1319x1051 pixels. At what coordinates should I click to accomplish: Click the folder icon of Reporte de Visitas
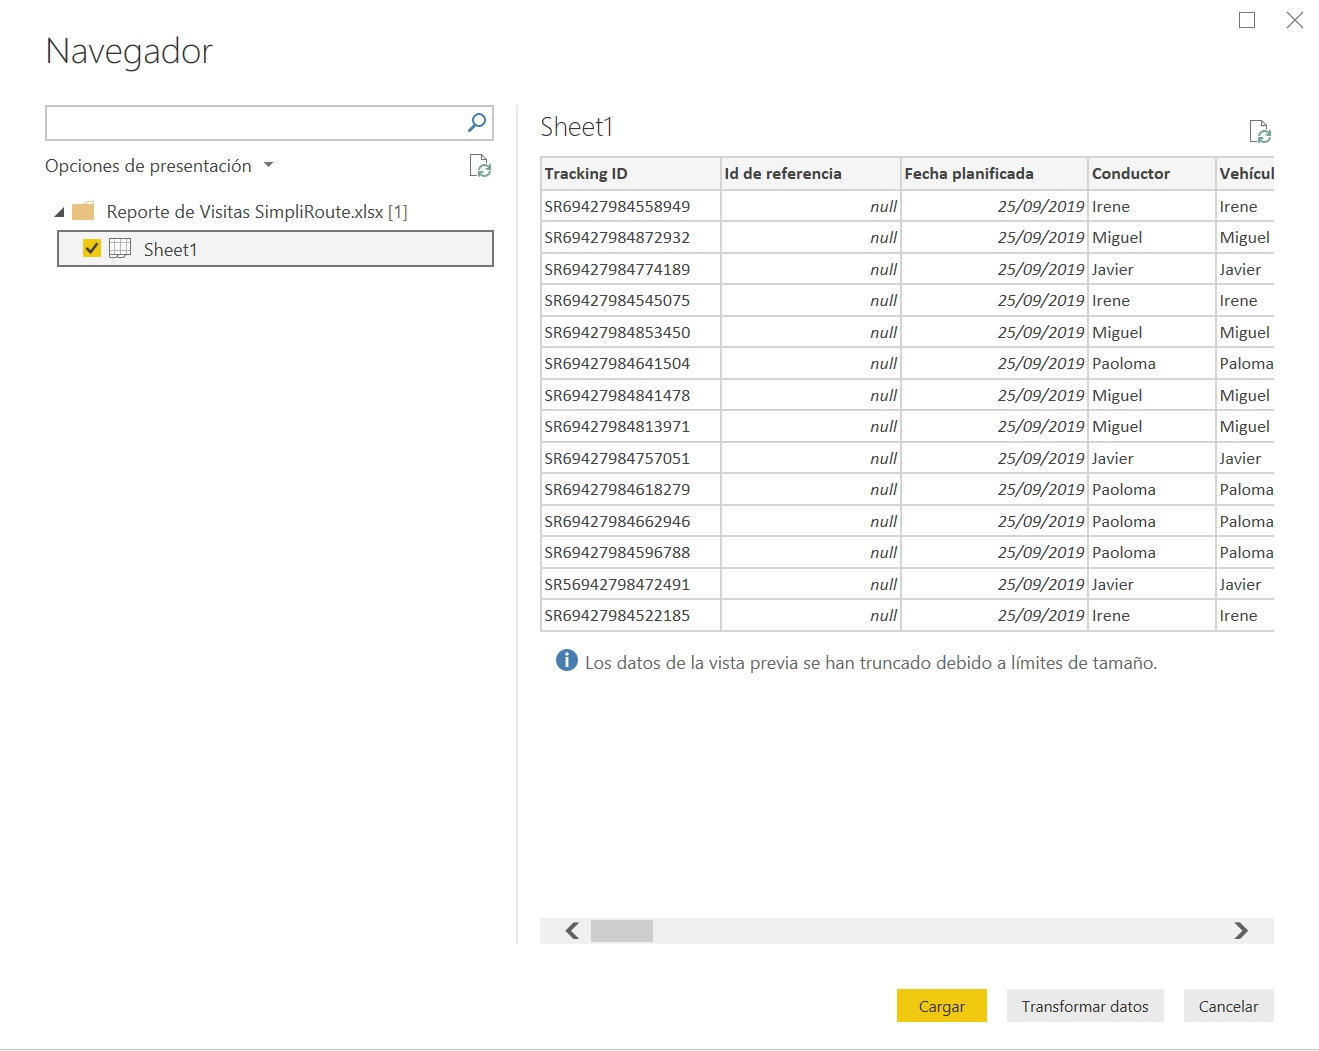[83, 211]
